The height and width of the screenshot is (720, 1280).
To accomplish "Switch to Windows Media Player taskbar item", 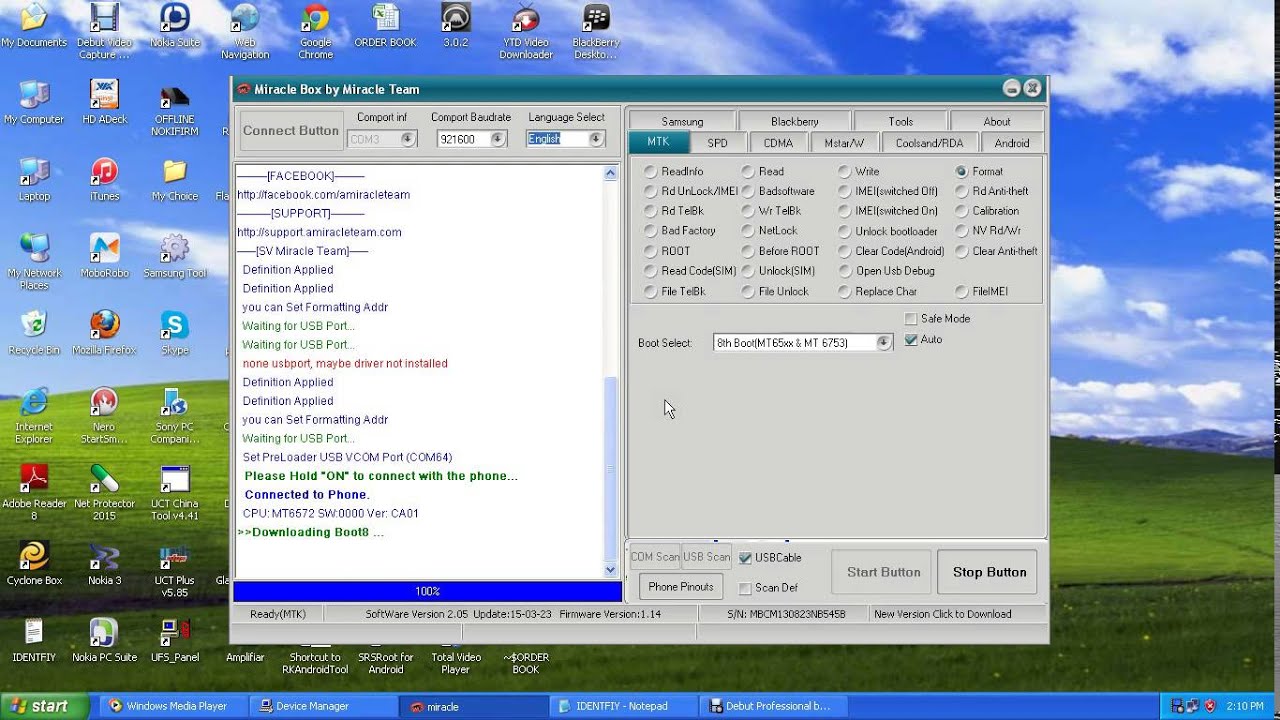I will pos(175,706).
